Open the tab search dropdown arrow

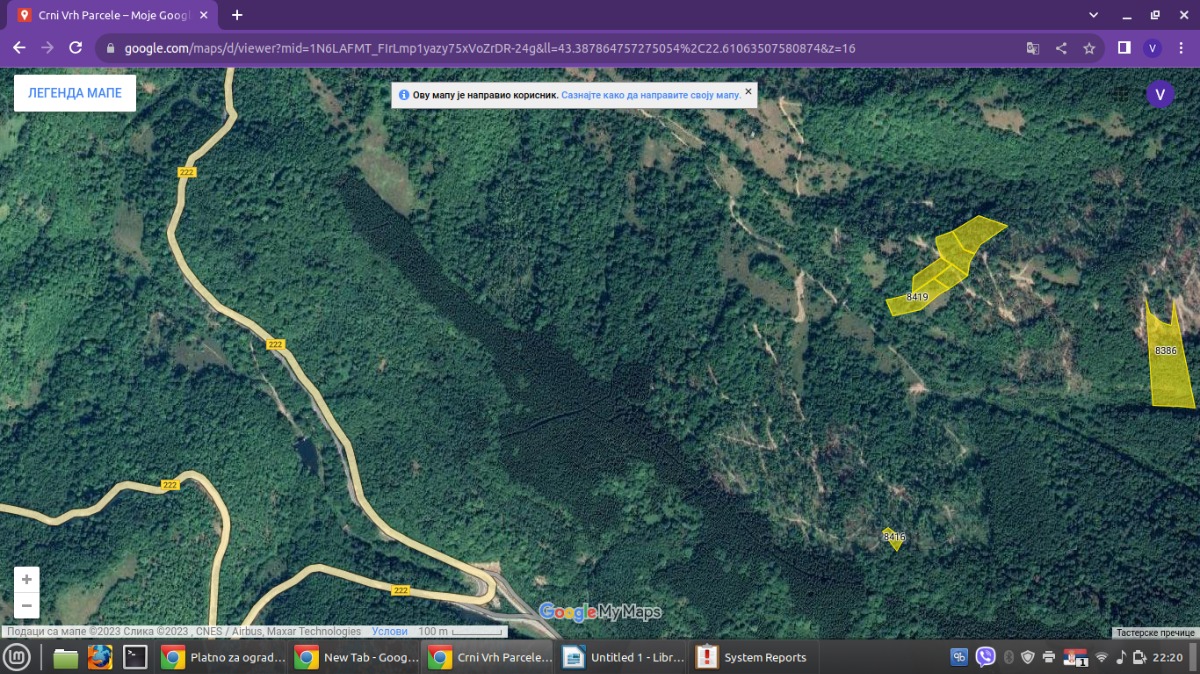coord(1091,15)
